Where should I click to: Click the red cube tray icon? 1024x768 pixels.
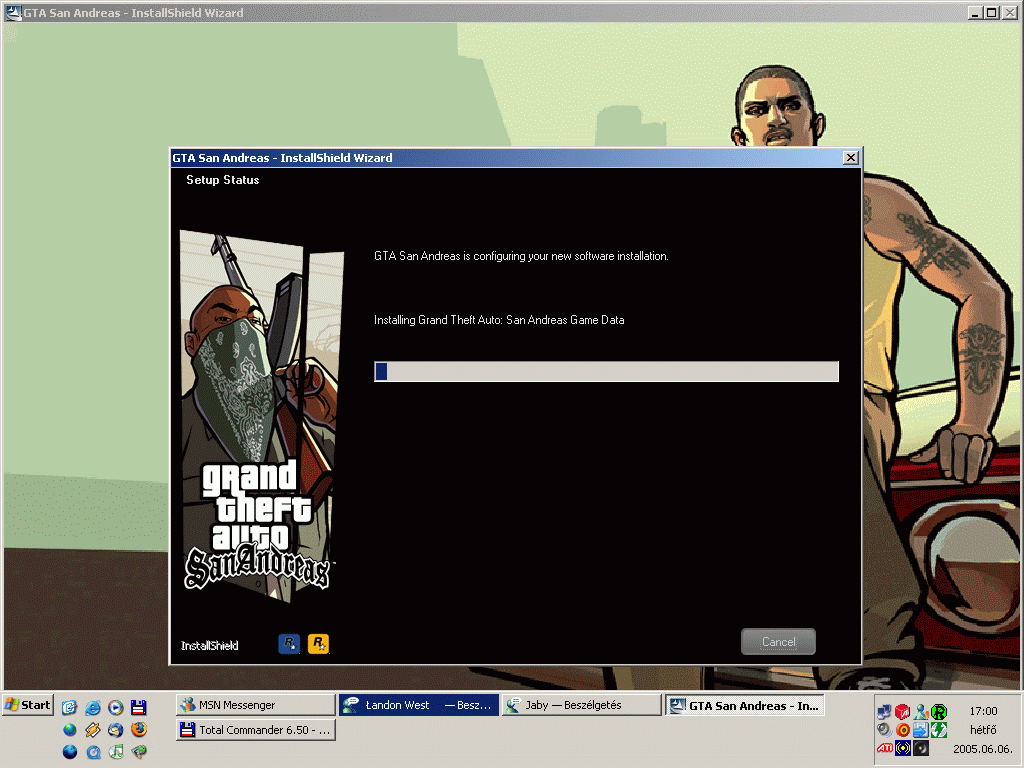click(903, 712)
